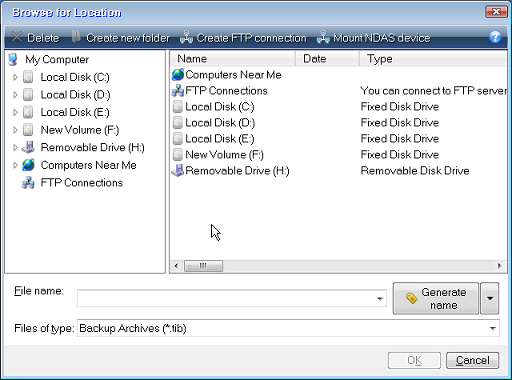Select Computers Near Me globe icon in file list
This screenshot has height=380, width=512.
[x=178, y=74]
